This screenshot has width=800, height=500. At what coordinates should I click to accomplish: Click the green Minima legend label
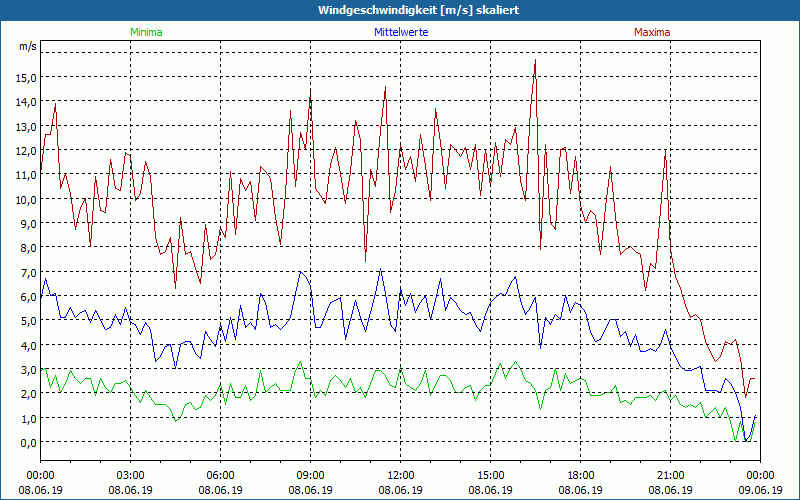pyautogui.click(x=146, y=32)
